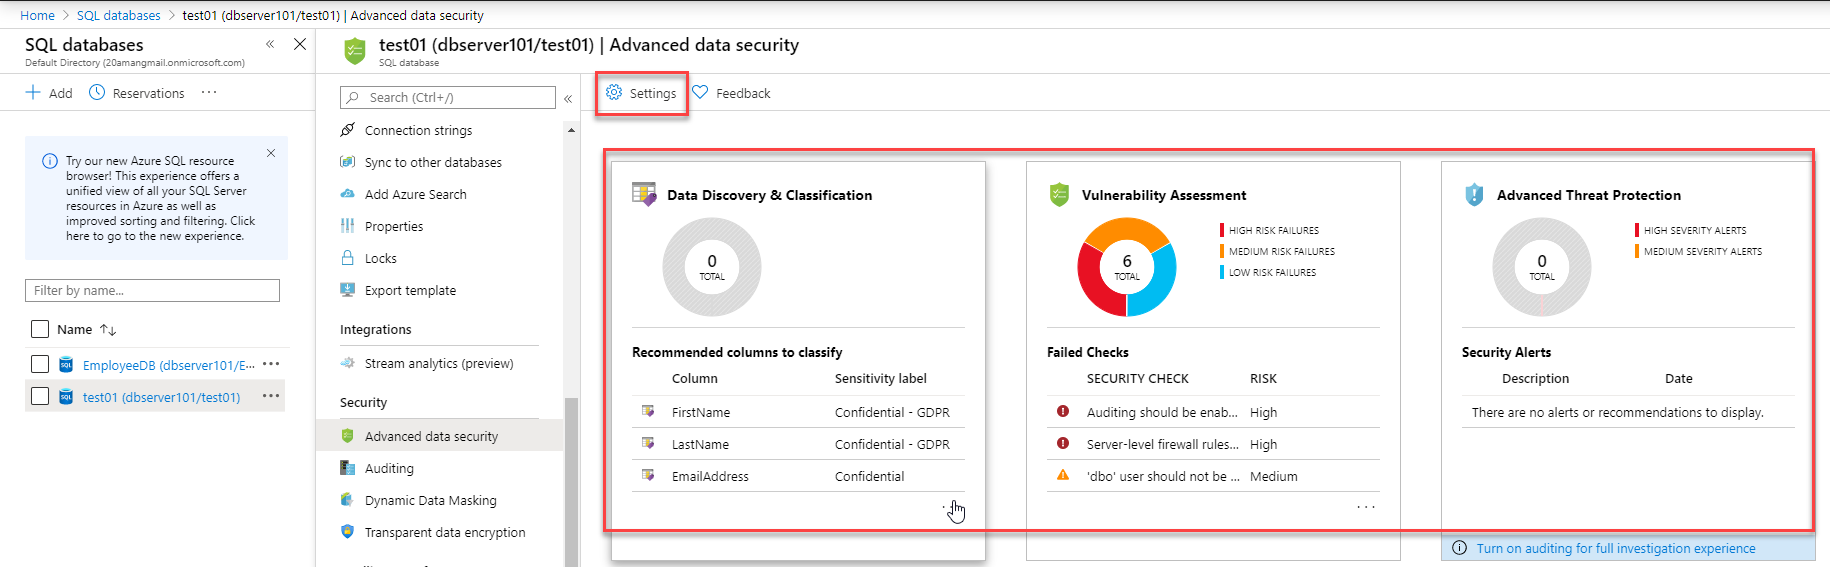Click warning triangle icon for dbo check
Image resolution: width=1830 pixels, height=567 pixels.
1063,475
